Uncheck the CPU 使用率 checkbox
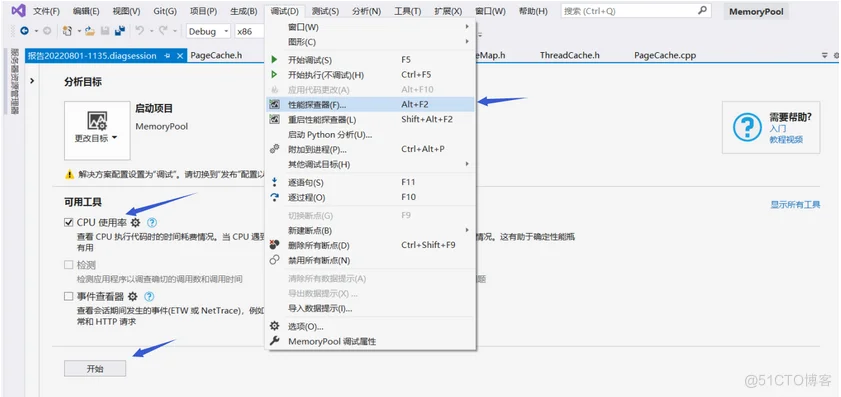The width and height of the screenshot is (841, 397). click(68, 222)
